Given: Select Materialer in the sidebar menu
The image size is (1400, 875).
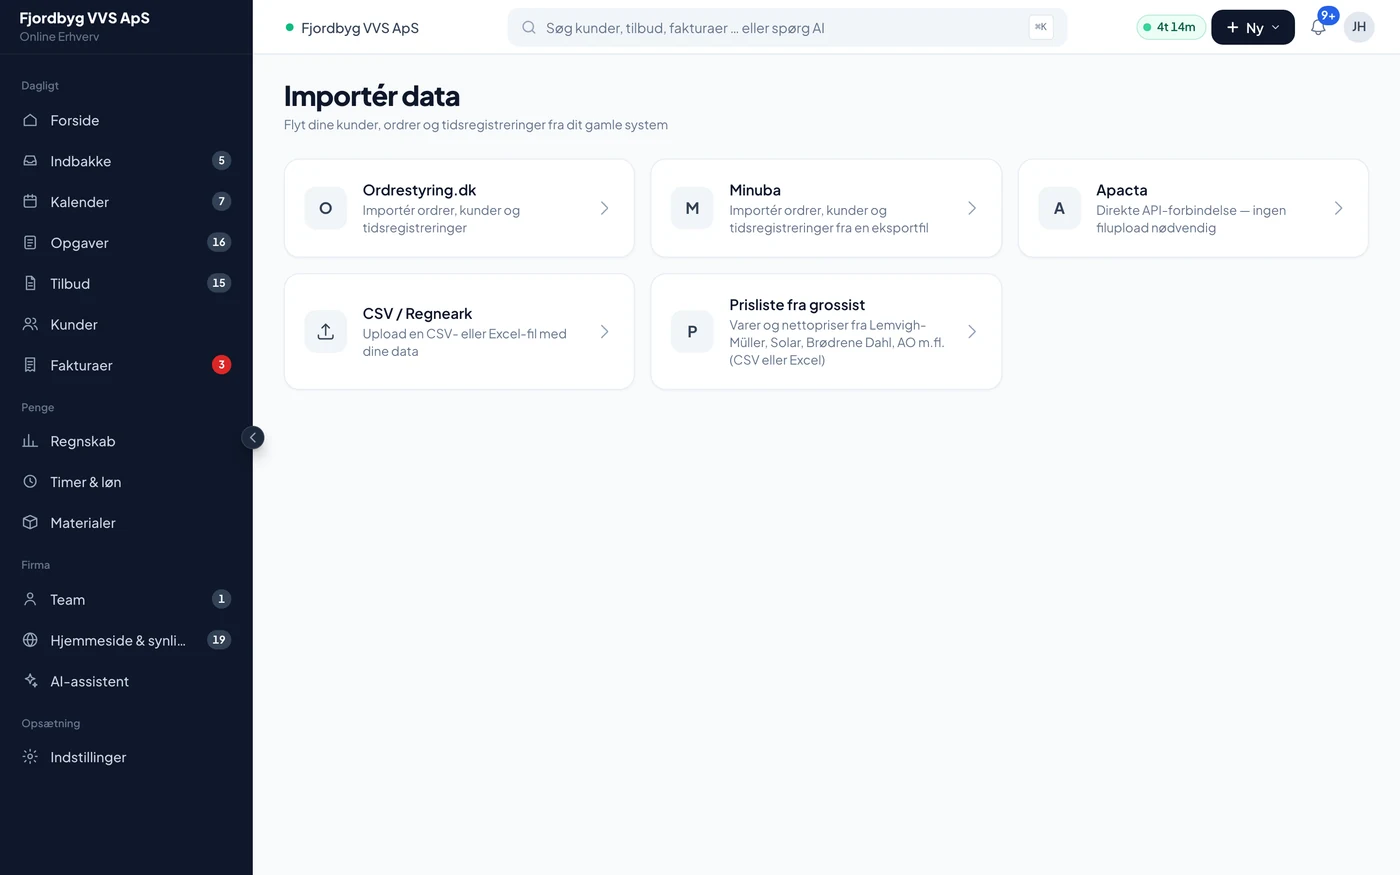Looking at the screenshot, I should point(126,523).
